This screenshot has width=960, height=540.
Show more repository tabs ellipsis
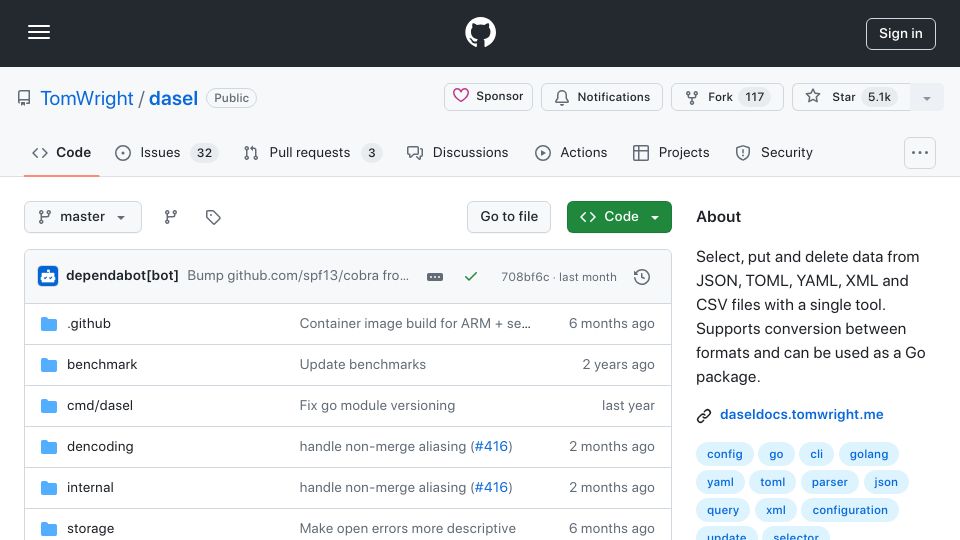point(920,153)
